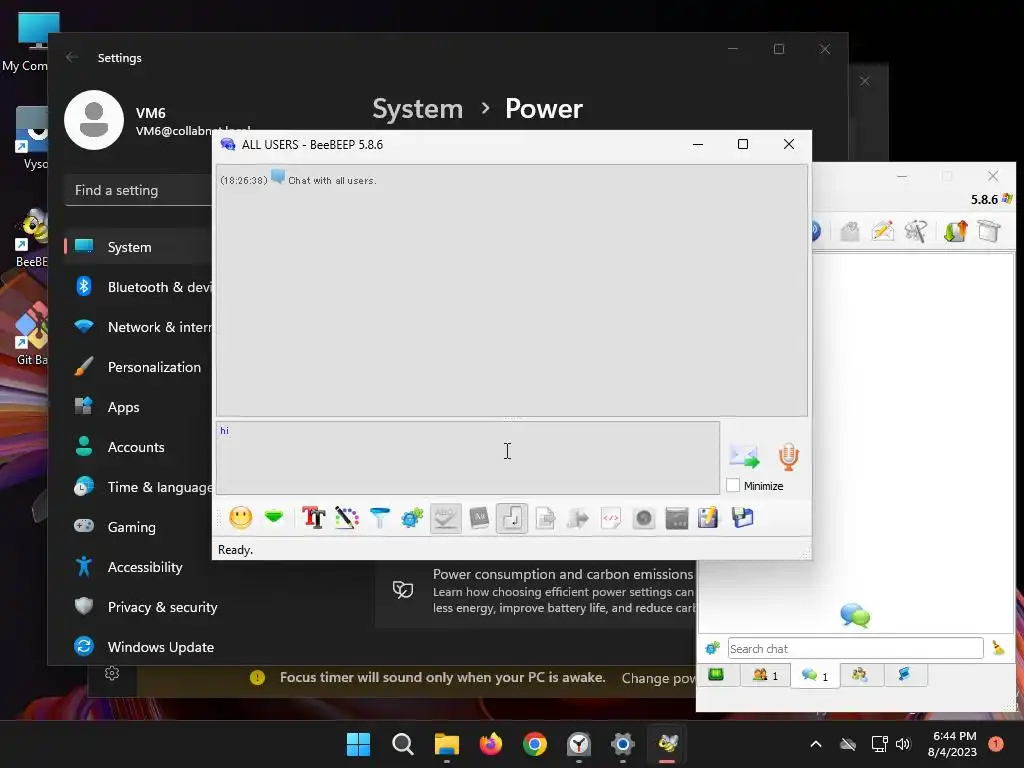Screen dimensions: 1024x768
Task: Launch Google Chrome from the taskbar
Action: point(534,744)
